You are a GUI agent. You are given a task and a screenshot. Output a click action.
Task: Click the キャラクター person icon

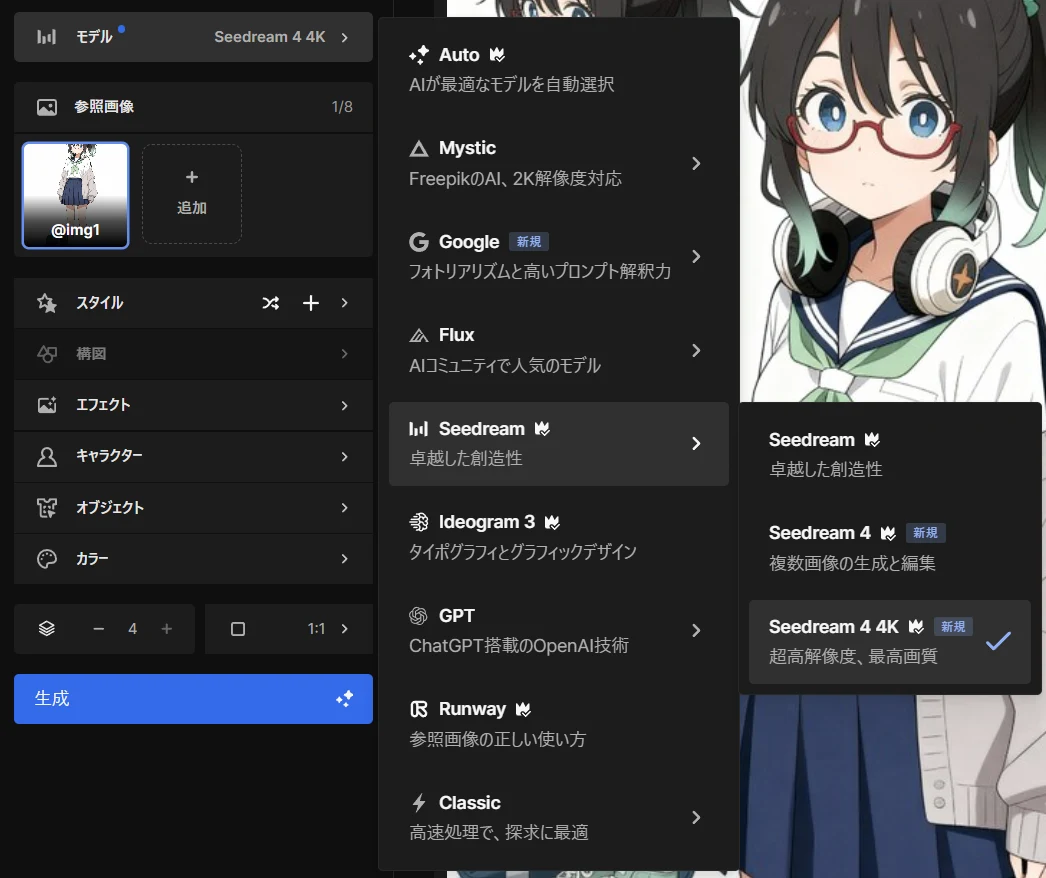[47, 456]
